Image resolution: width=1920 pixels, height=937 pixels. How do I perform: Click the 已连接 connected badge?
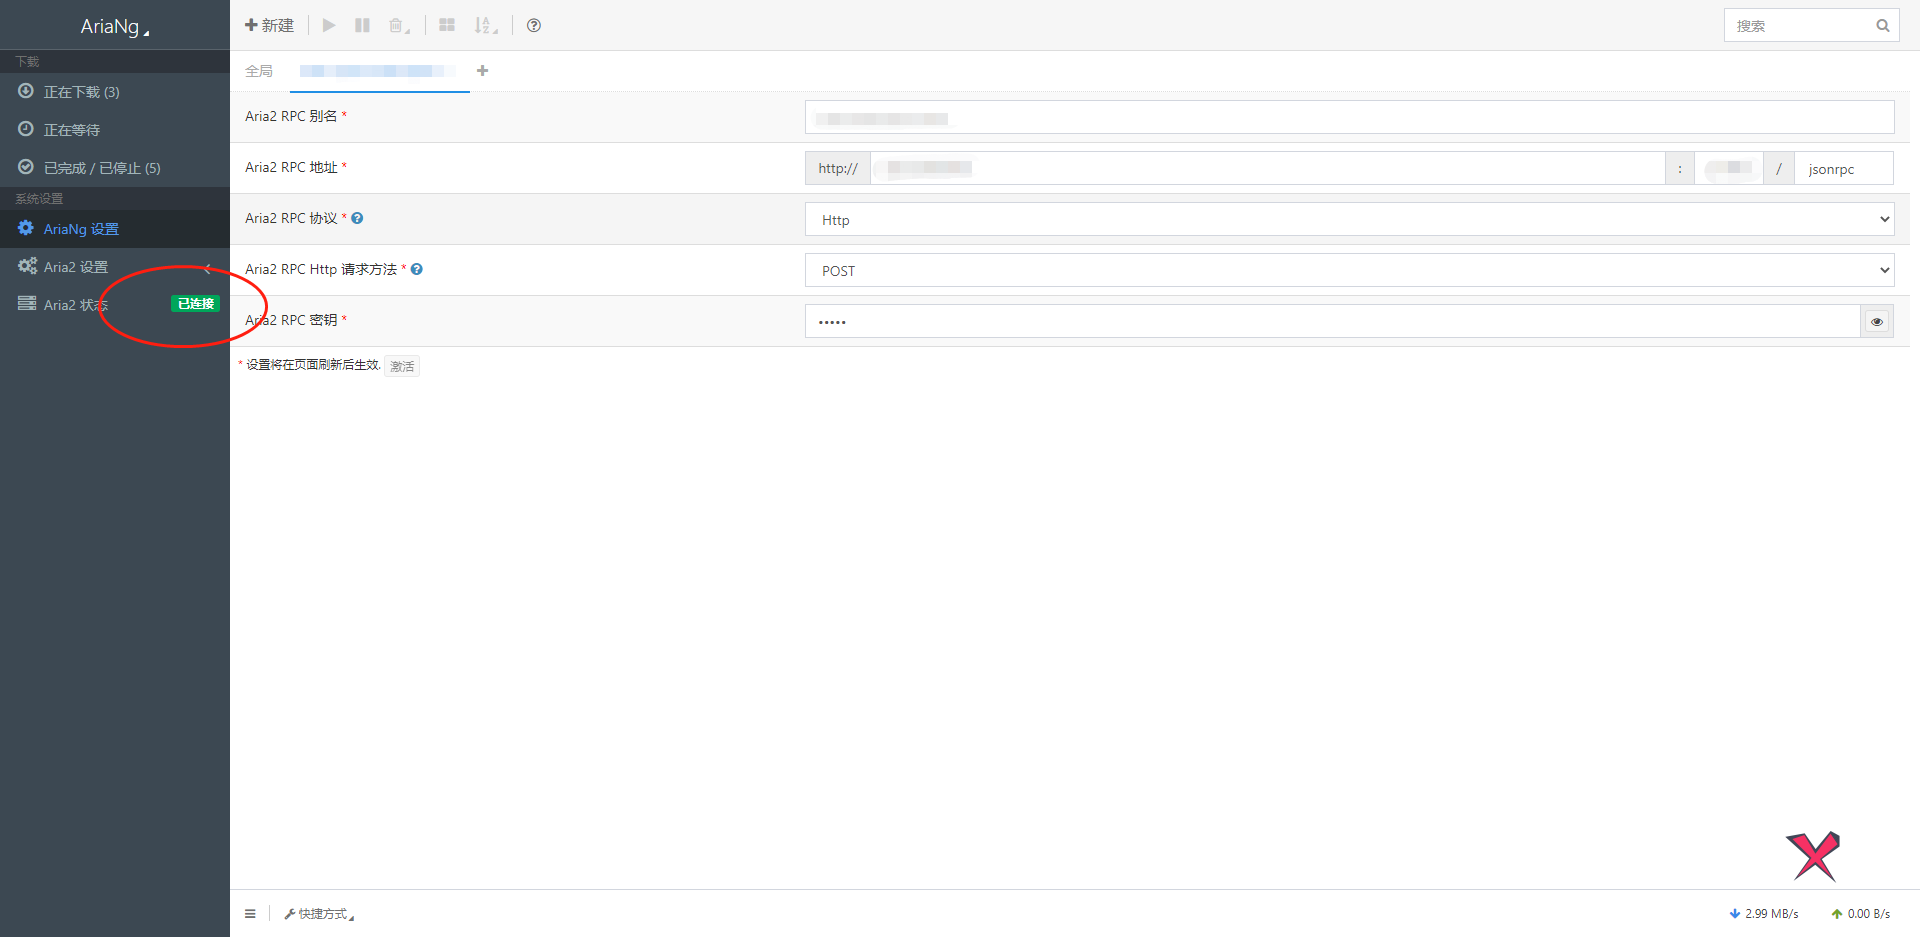[195, 303]
